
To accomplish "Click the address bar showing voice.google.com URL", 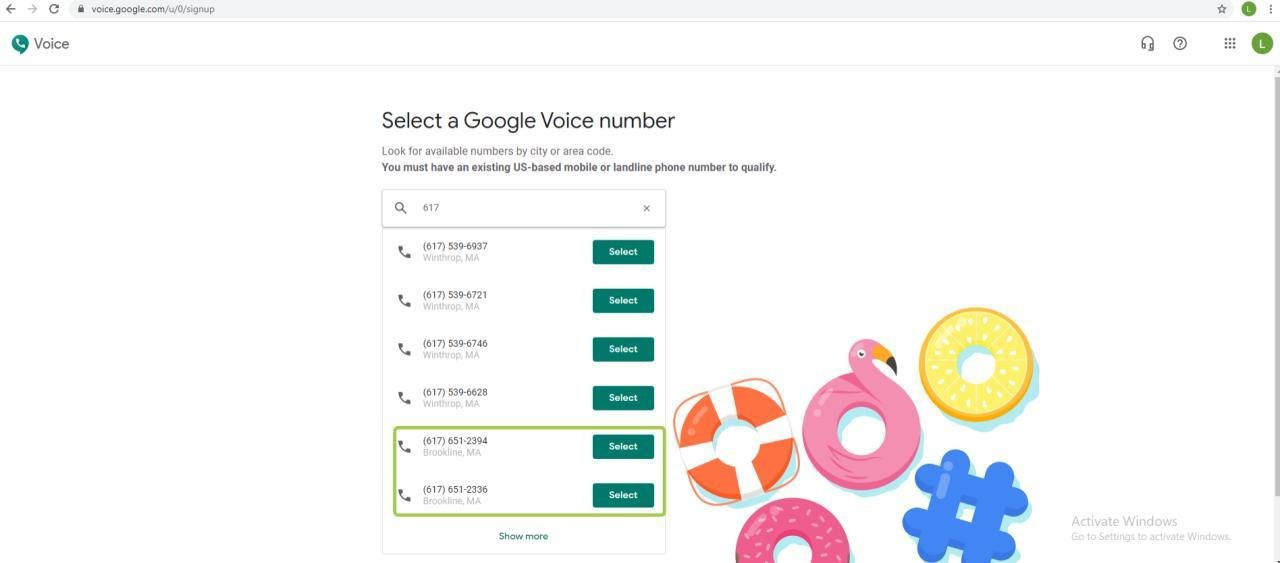I will click(x=640, y=9).
